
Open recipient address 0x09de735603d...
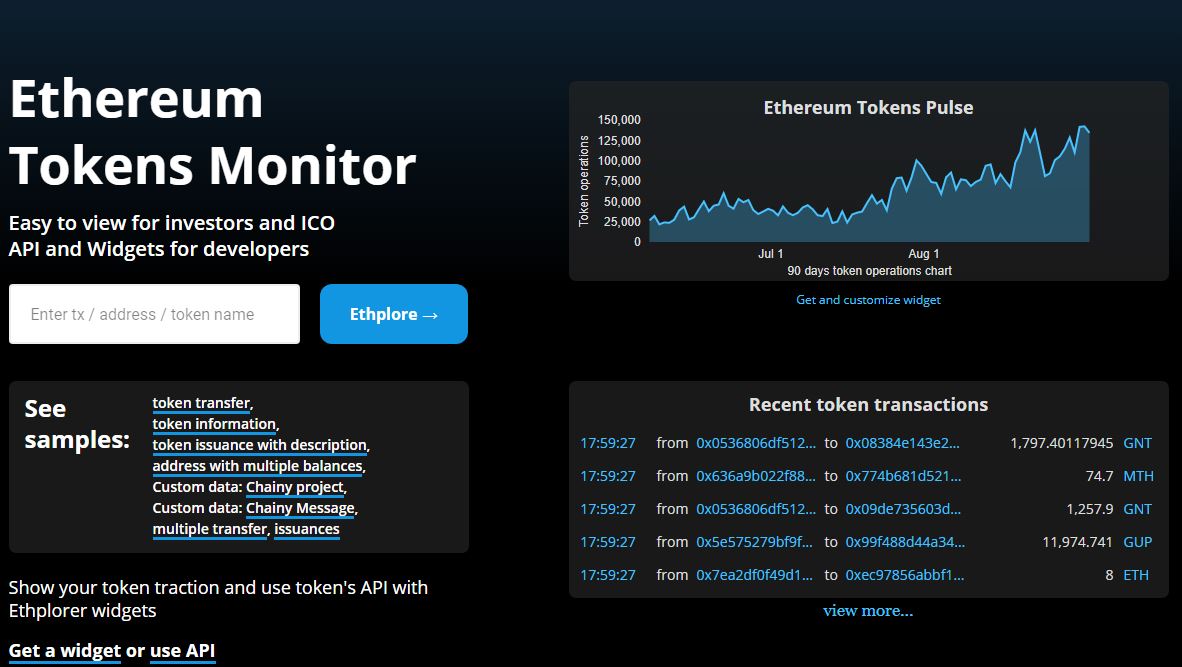pos(903,509)
